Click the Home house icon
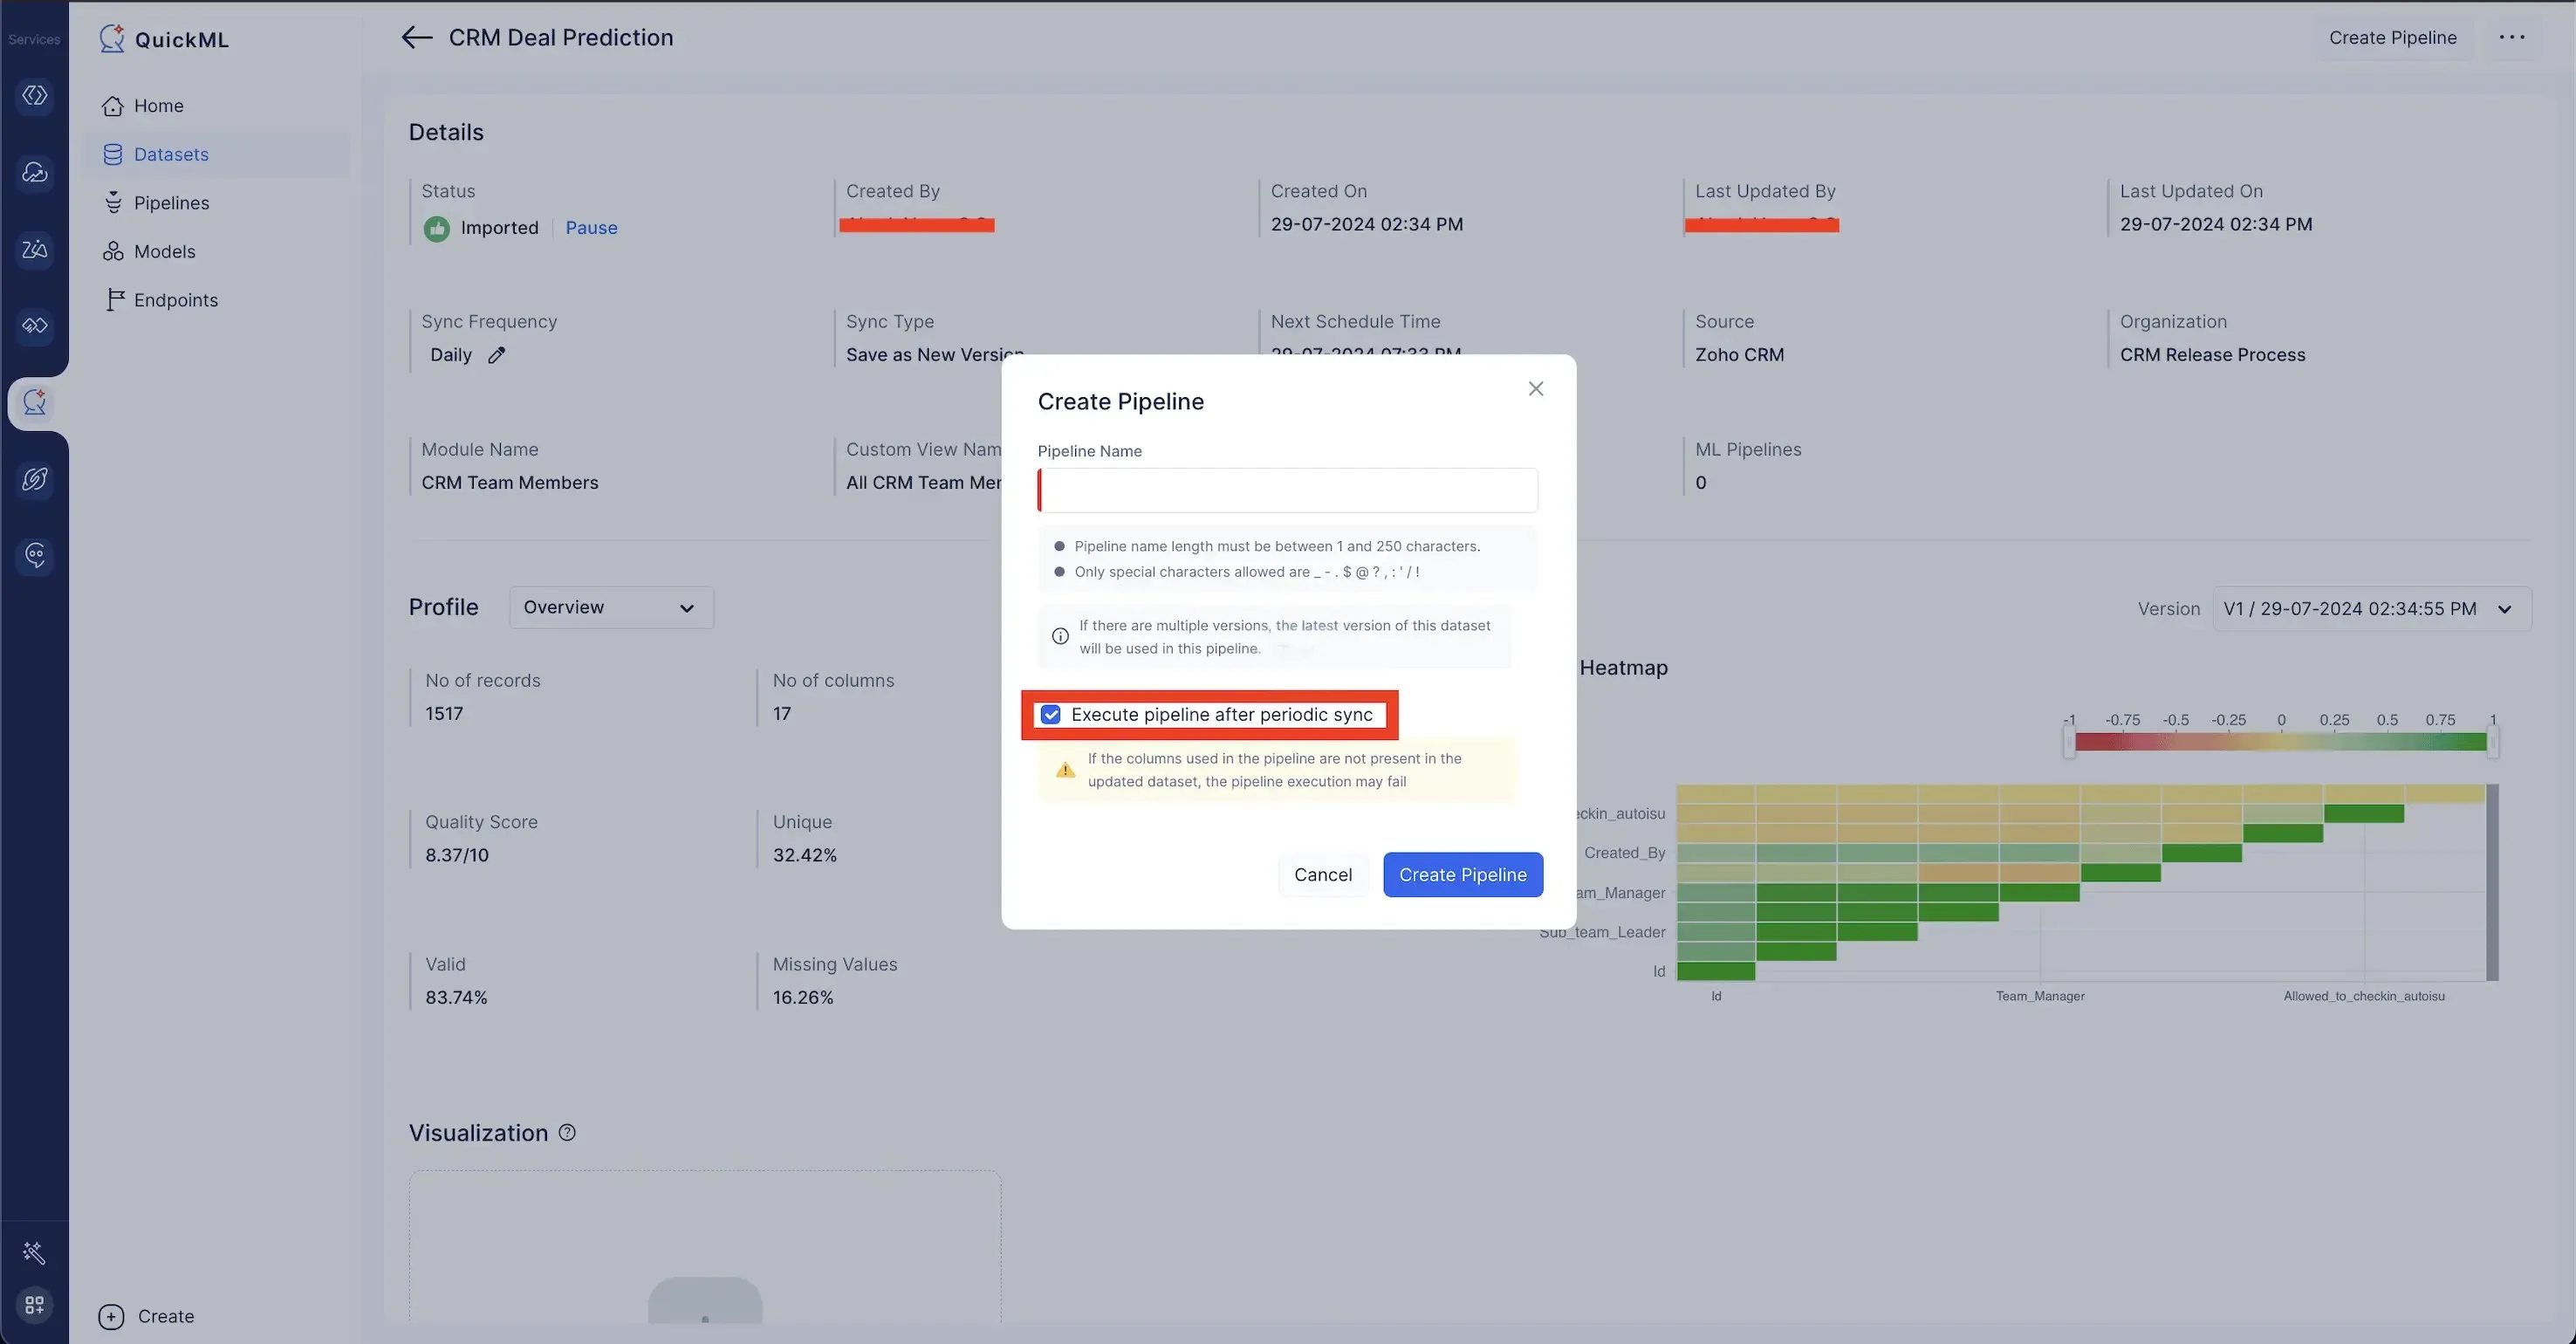Image resolution: width=2576 pixels, height=1344 pixels. tap(113, 106)
